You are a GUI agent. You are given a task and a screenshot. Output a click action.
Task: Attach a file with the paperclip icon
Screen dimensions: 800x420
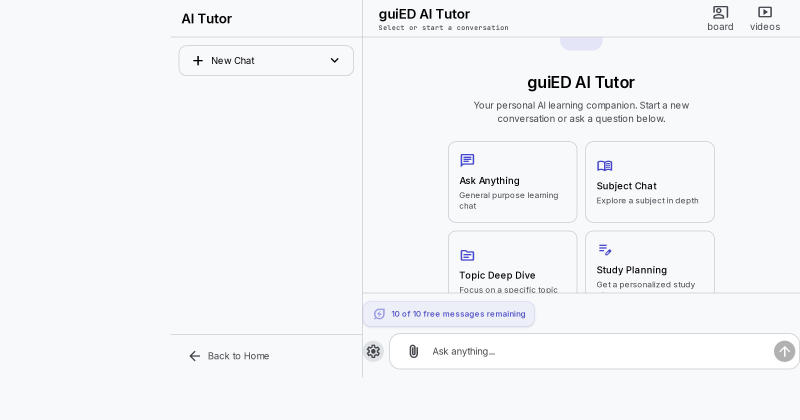coord(413,351)
